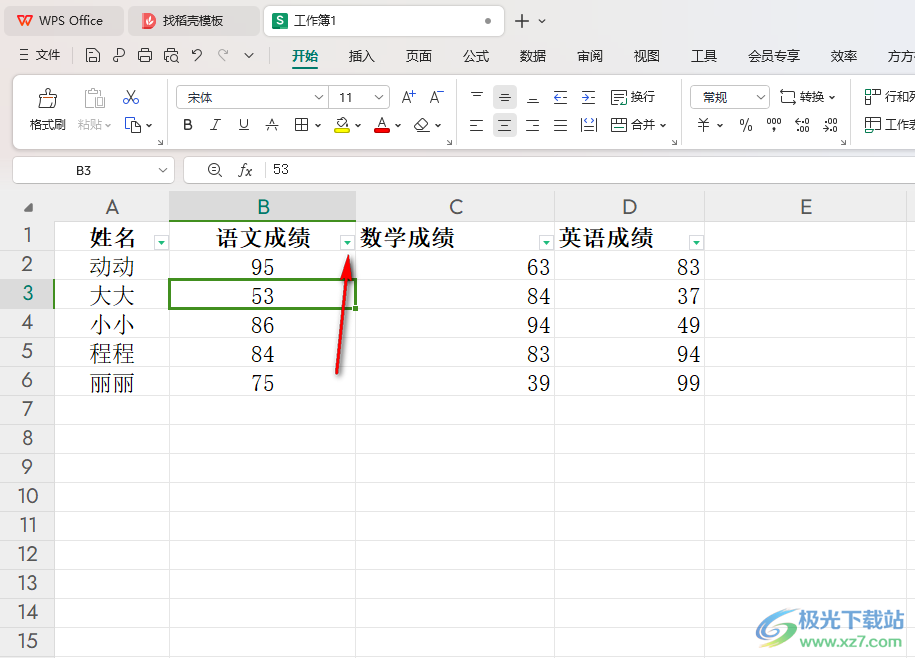The image size is (915, 658).
Task: Click the Wrap Text 换行 button
Action: (x=633, y=97)
